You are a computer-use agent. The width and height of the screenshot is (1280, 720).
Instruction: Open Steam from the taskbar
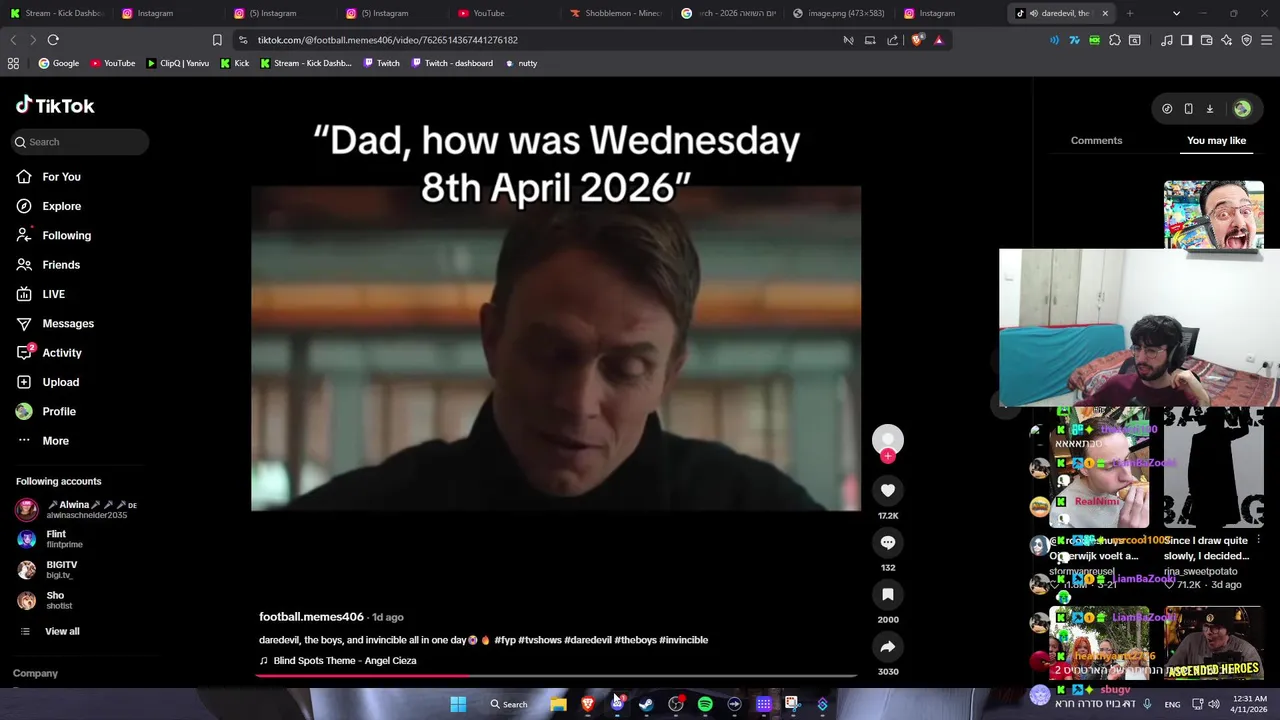tap(646, 704)
